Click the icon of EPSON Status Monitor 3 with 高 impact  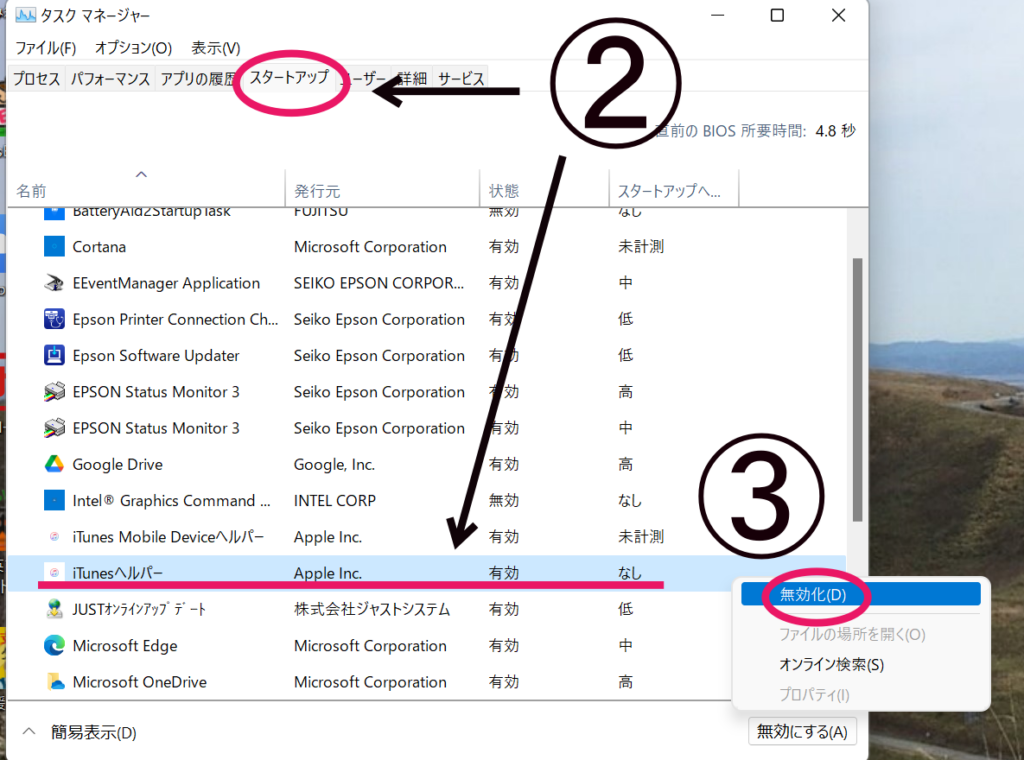[x=54, y=392]
